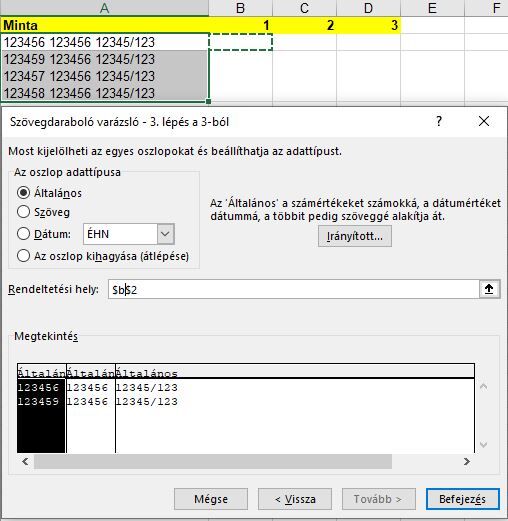
Task: Click cell containing '123459 123456 12345/123'
Action: (x=104, y=59)
